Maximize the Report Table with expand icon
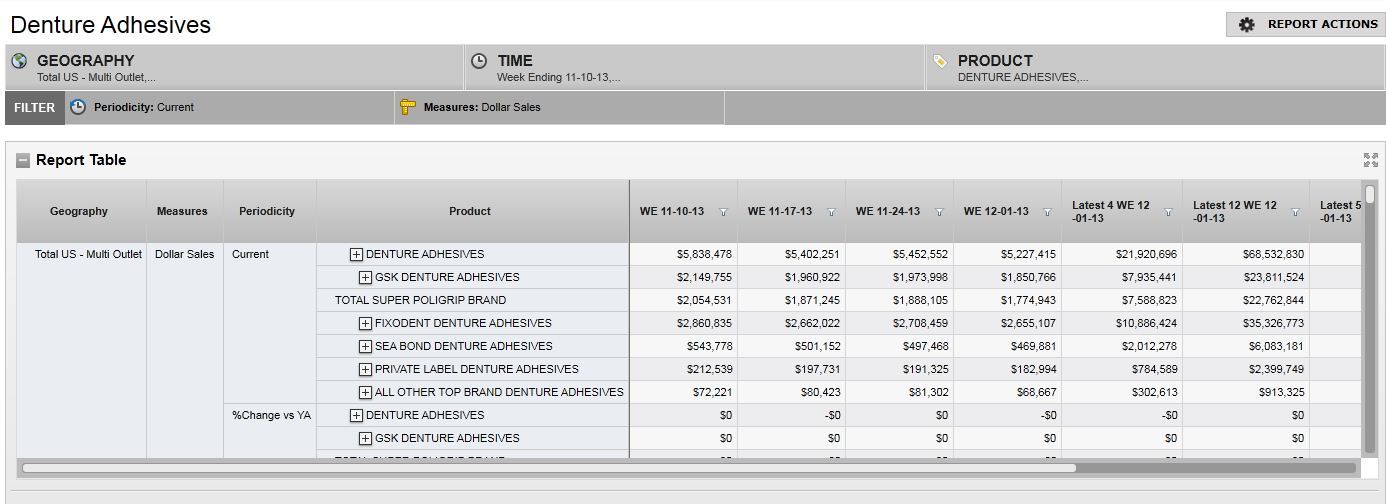 [1370, 160]
